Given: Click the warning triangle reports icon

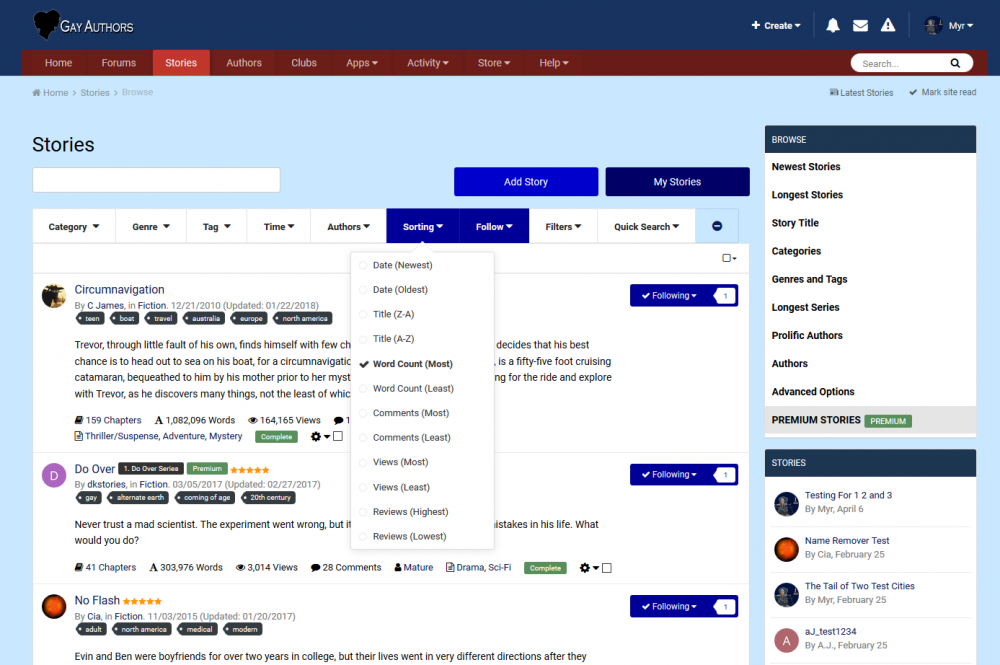Looking at the screenshot, I should click(x=887, y=26).
